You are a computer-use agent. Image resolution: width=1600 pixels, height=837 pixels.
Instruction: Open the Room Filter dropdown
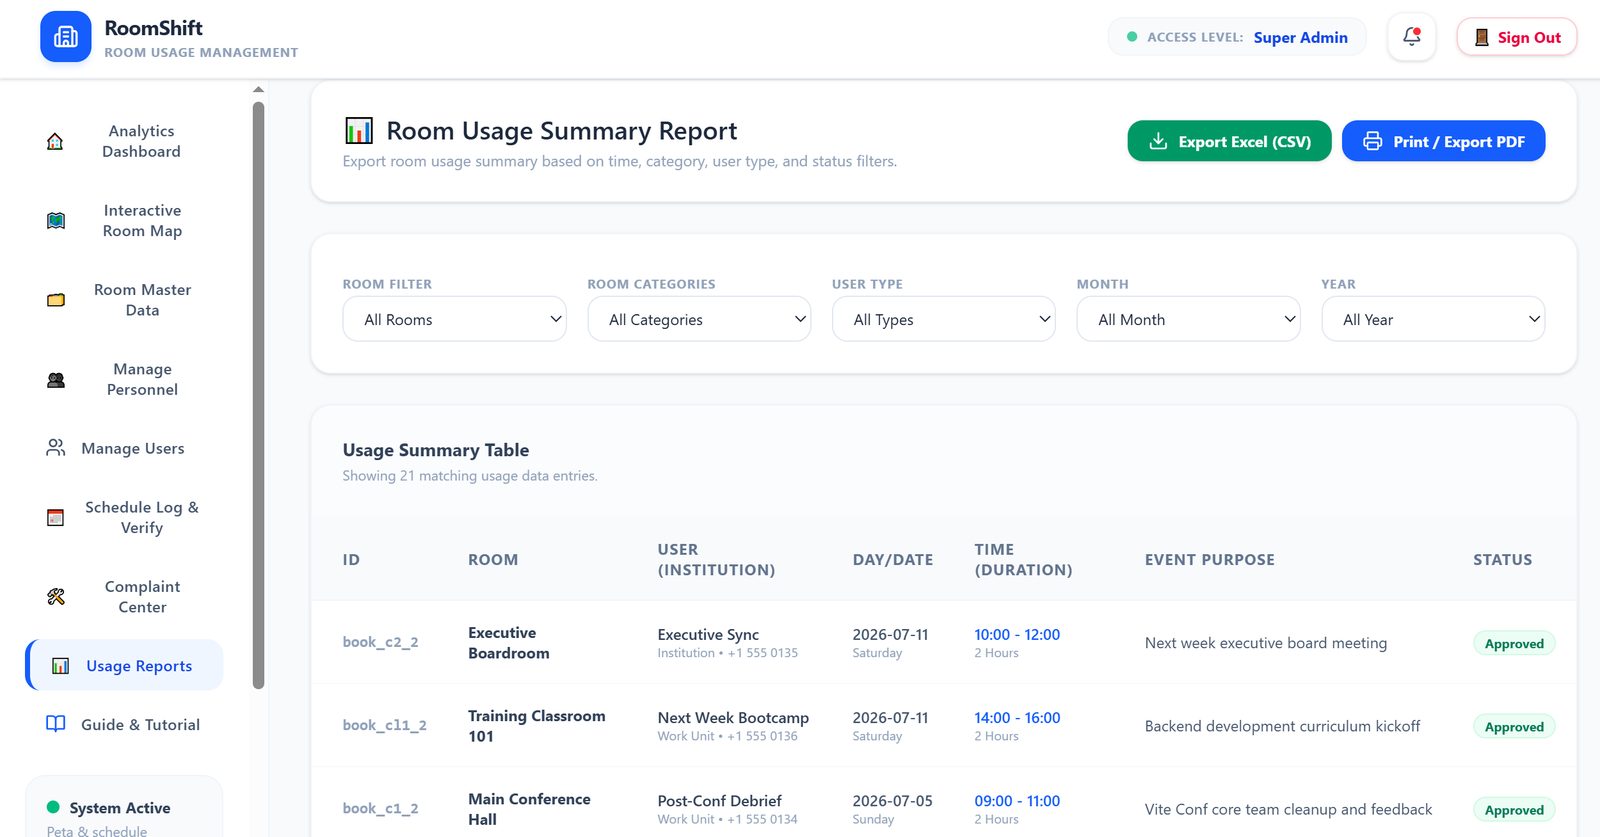[454, 319]
